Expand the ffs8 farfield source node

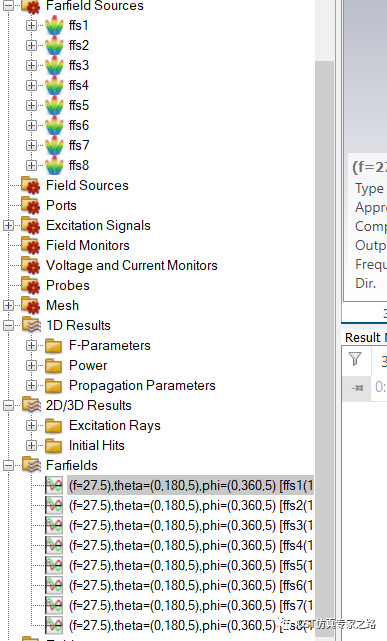tap(31, 166)
